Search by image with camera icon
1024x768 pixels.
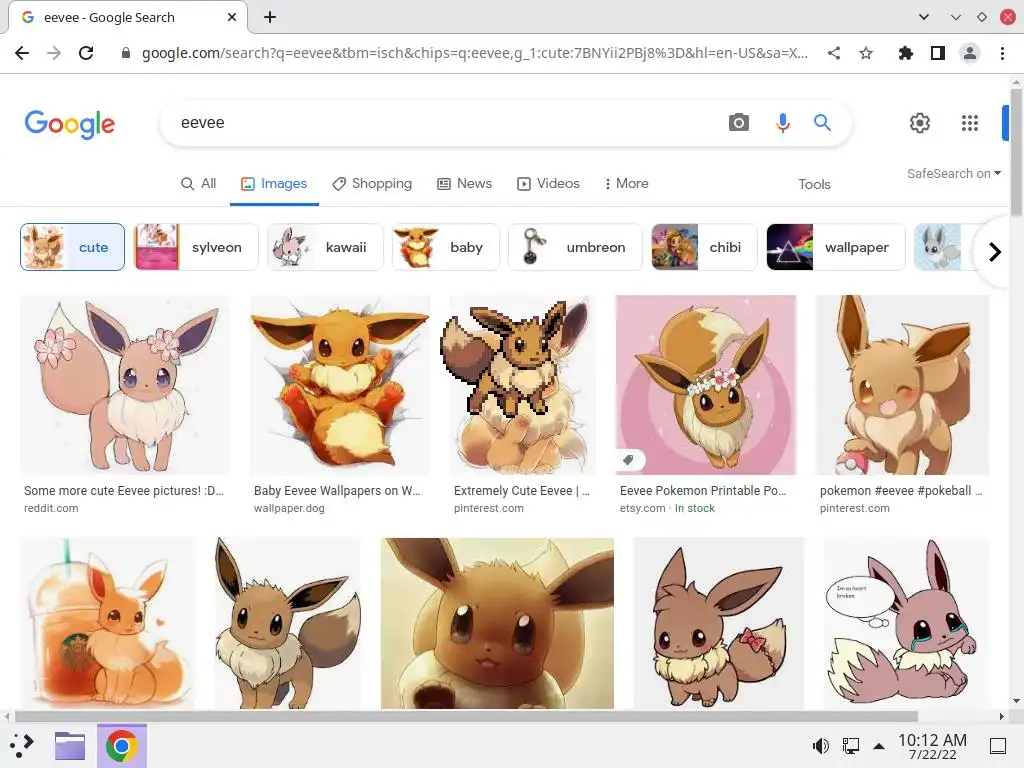click(739, 122)
